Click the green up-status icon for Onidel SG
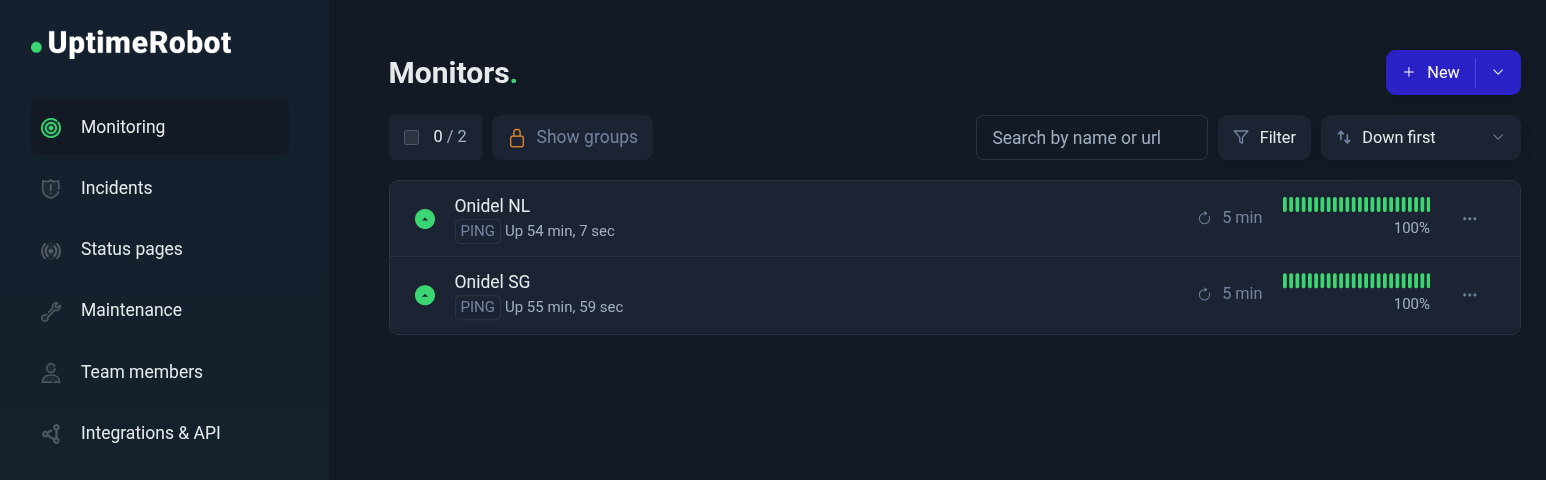This screenshot has height=480, width=1546. (425, 295)
